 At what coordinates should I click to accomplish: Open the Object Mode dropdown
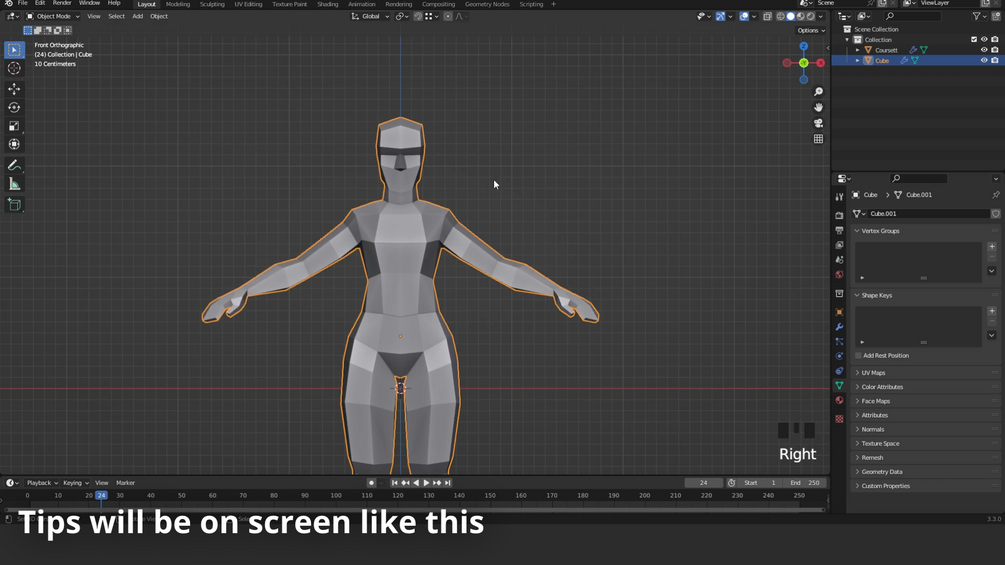(x=53, y=16)
